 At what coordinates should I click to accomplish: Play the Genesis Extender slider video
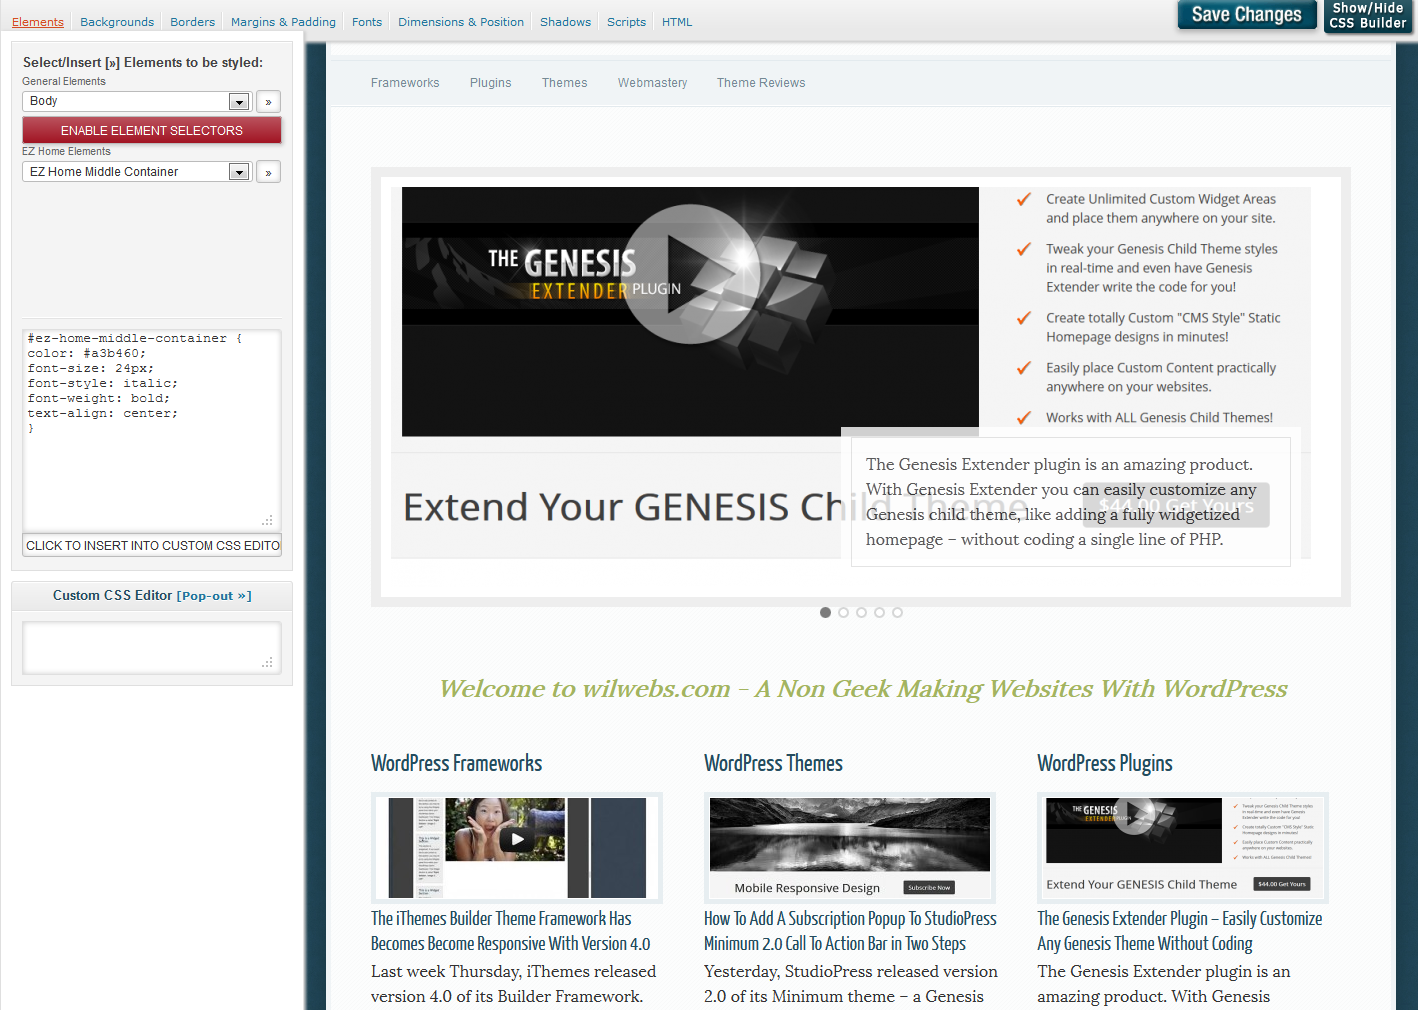[690, 274]
